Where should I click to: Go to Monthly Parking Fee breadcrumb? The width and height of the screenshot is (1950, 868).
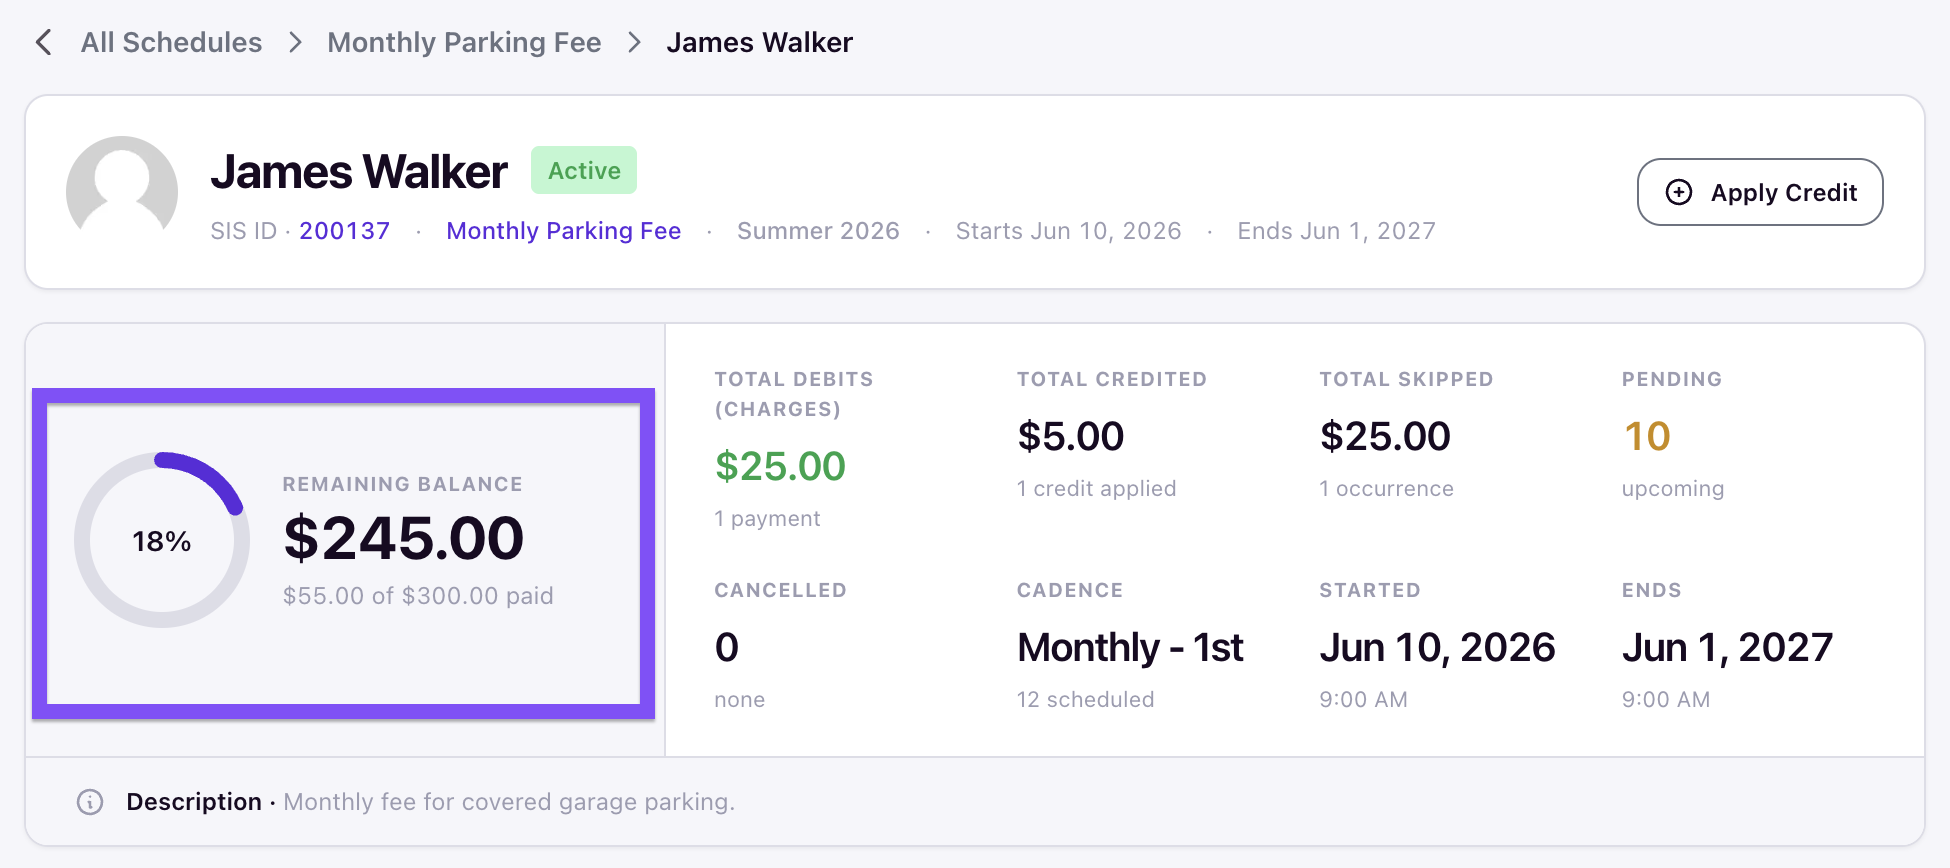pyautogui.click(x=464, y=42)
